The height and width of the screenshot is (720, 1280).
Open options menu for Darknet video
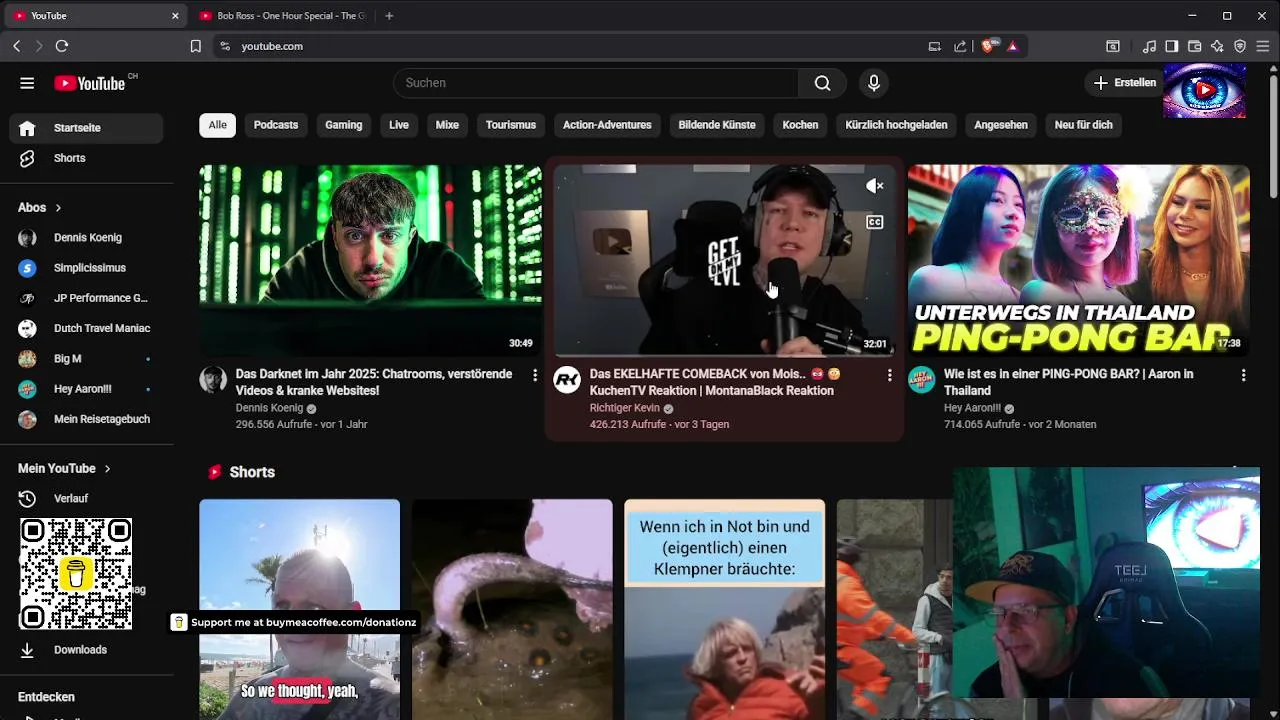tap(535, 375)
